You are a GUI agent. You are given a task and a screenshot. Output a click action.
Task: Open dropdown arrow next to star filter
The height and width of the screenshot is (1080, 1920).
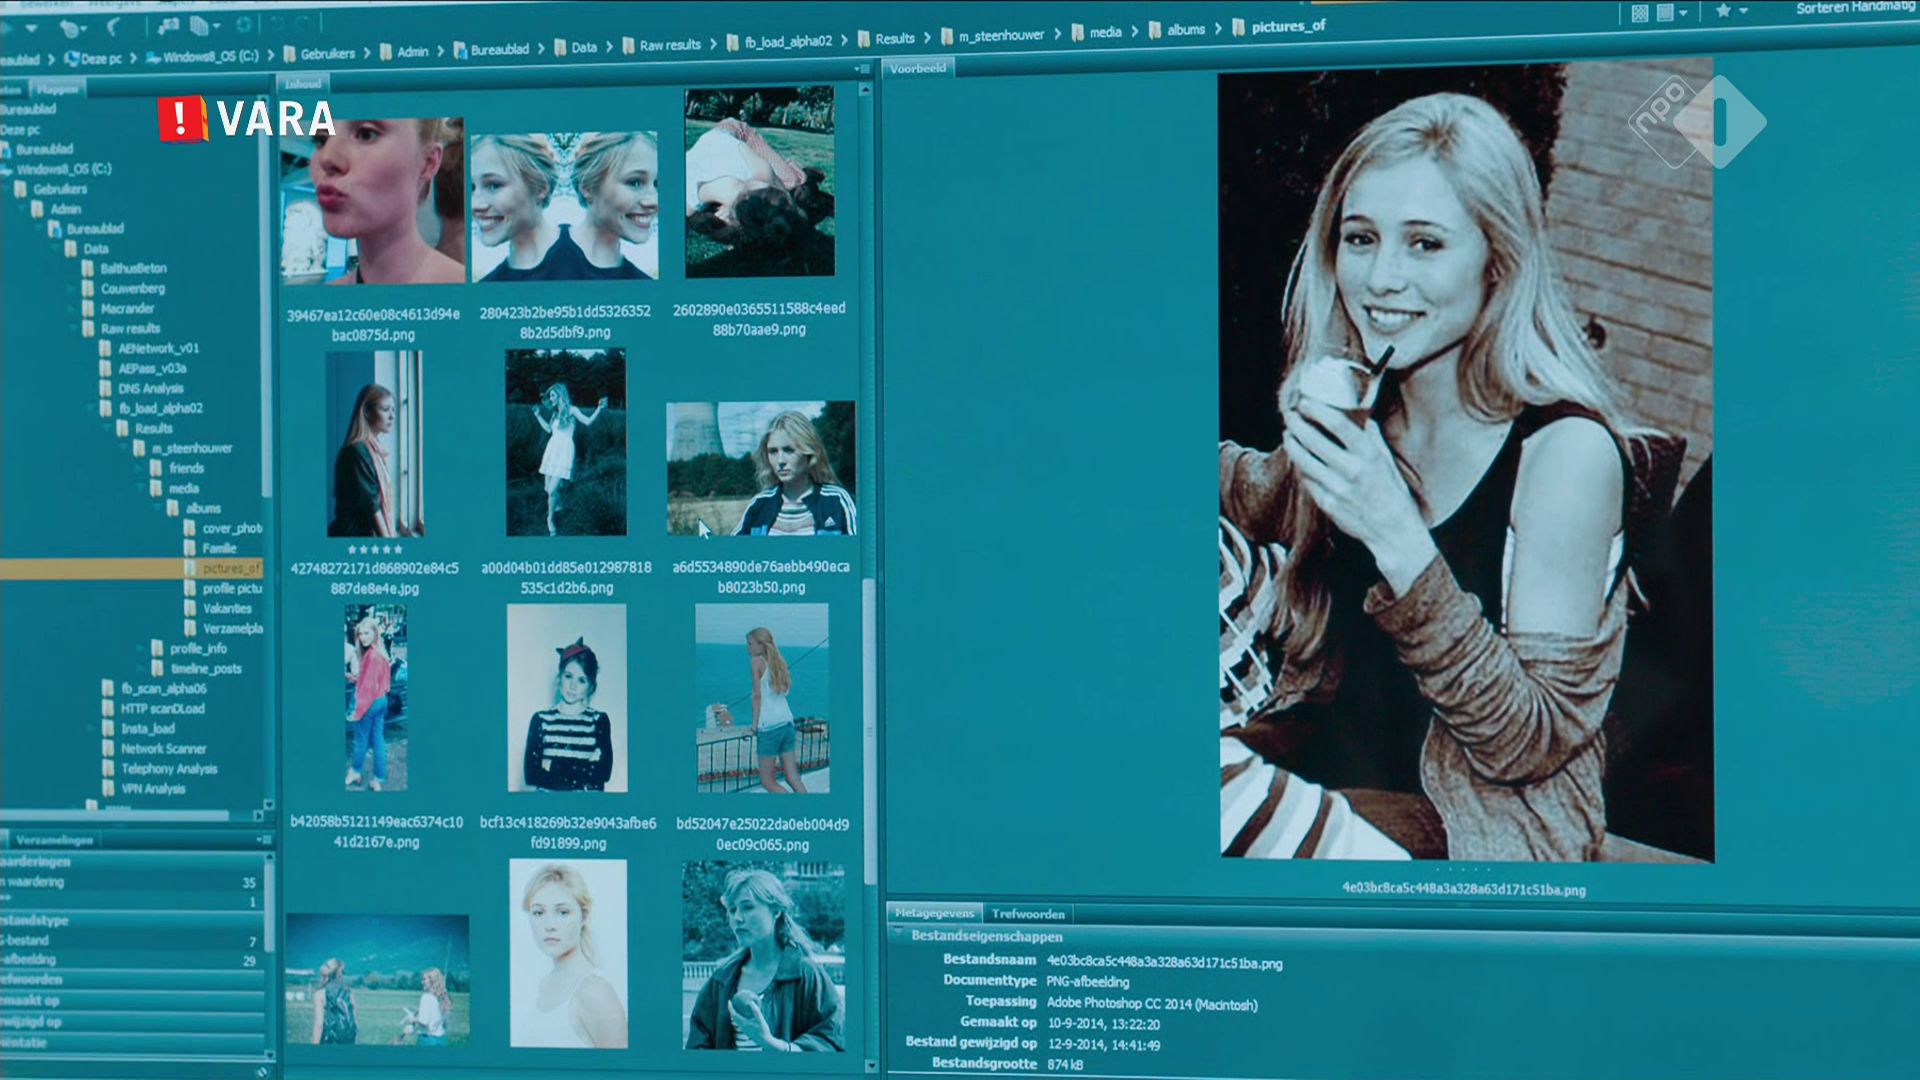tap(1744, 11)
